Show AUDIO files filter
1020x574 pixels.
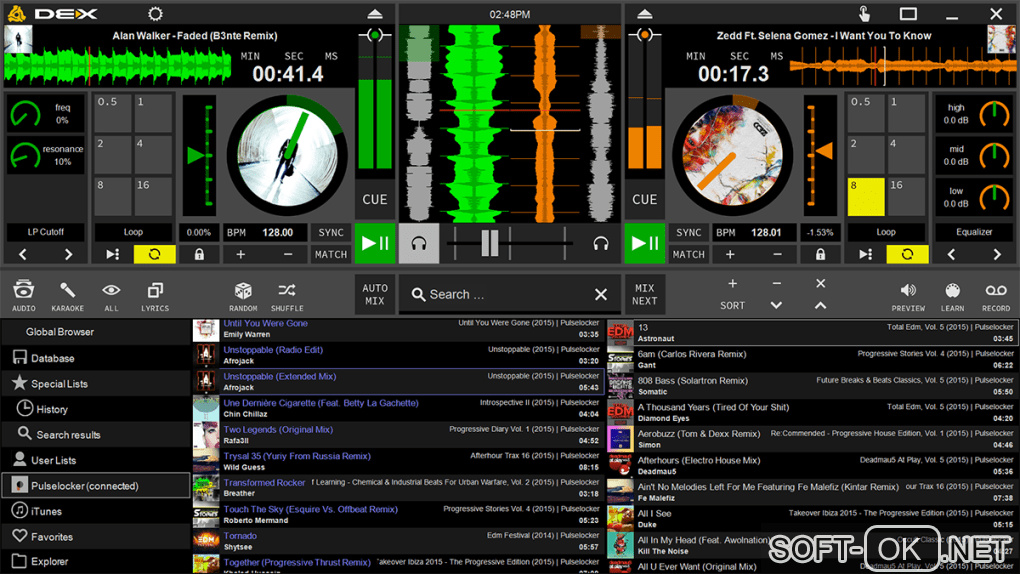click(23, 295)
